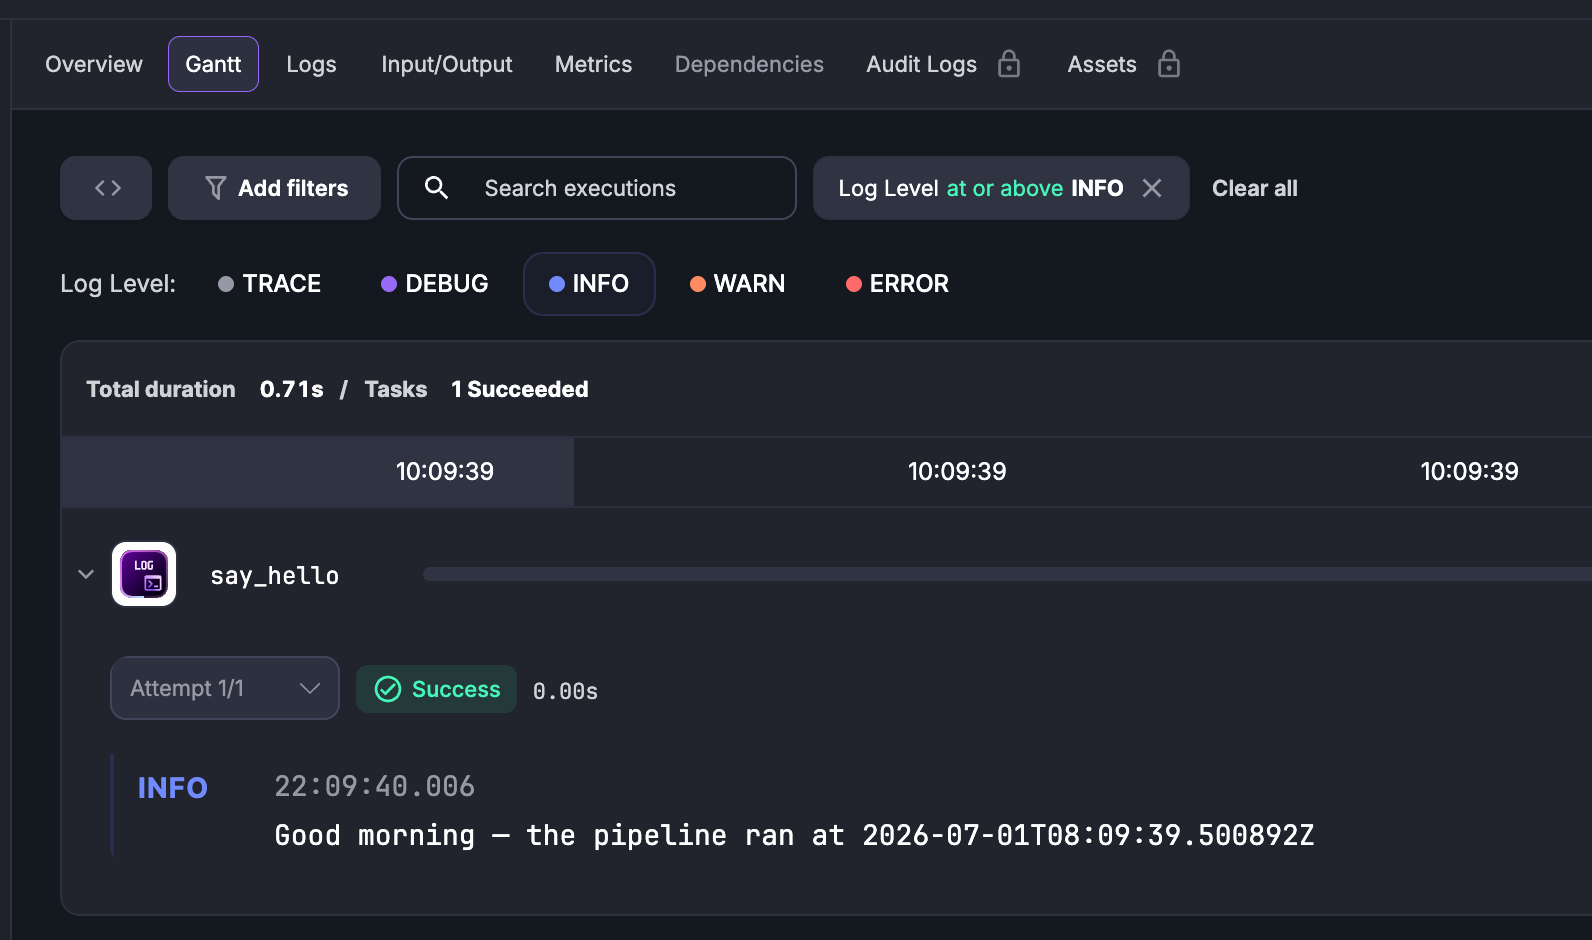Click the 0.71s total duration value
The width and height of the screenshot is (1592, 940).
point(292,389)
